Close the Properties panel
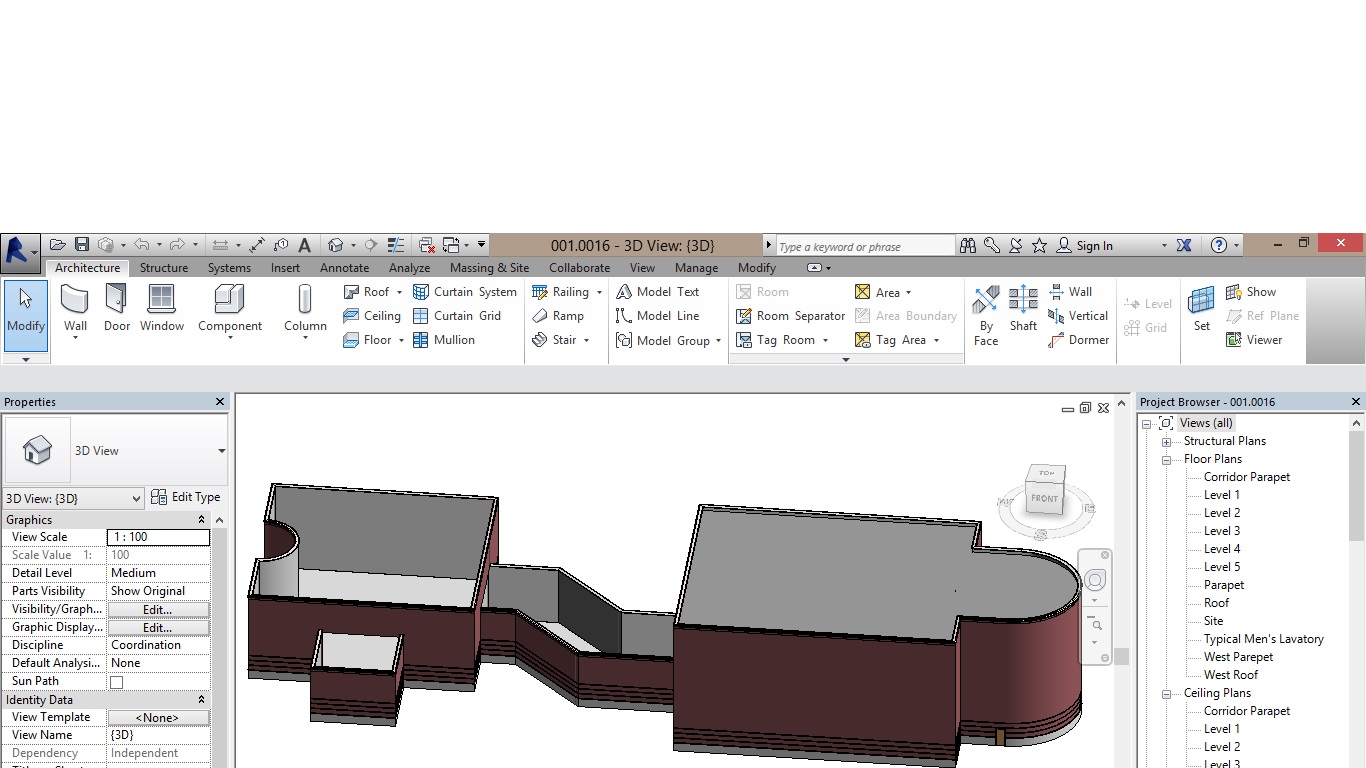 pos(220,402)
